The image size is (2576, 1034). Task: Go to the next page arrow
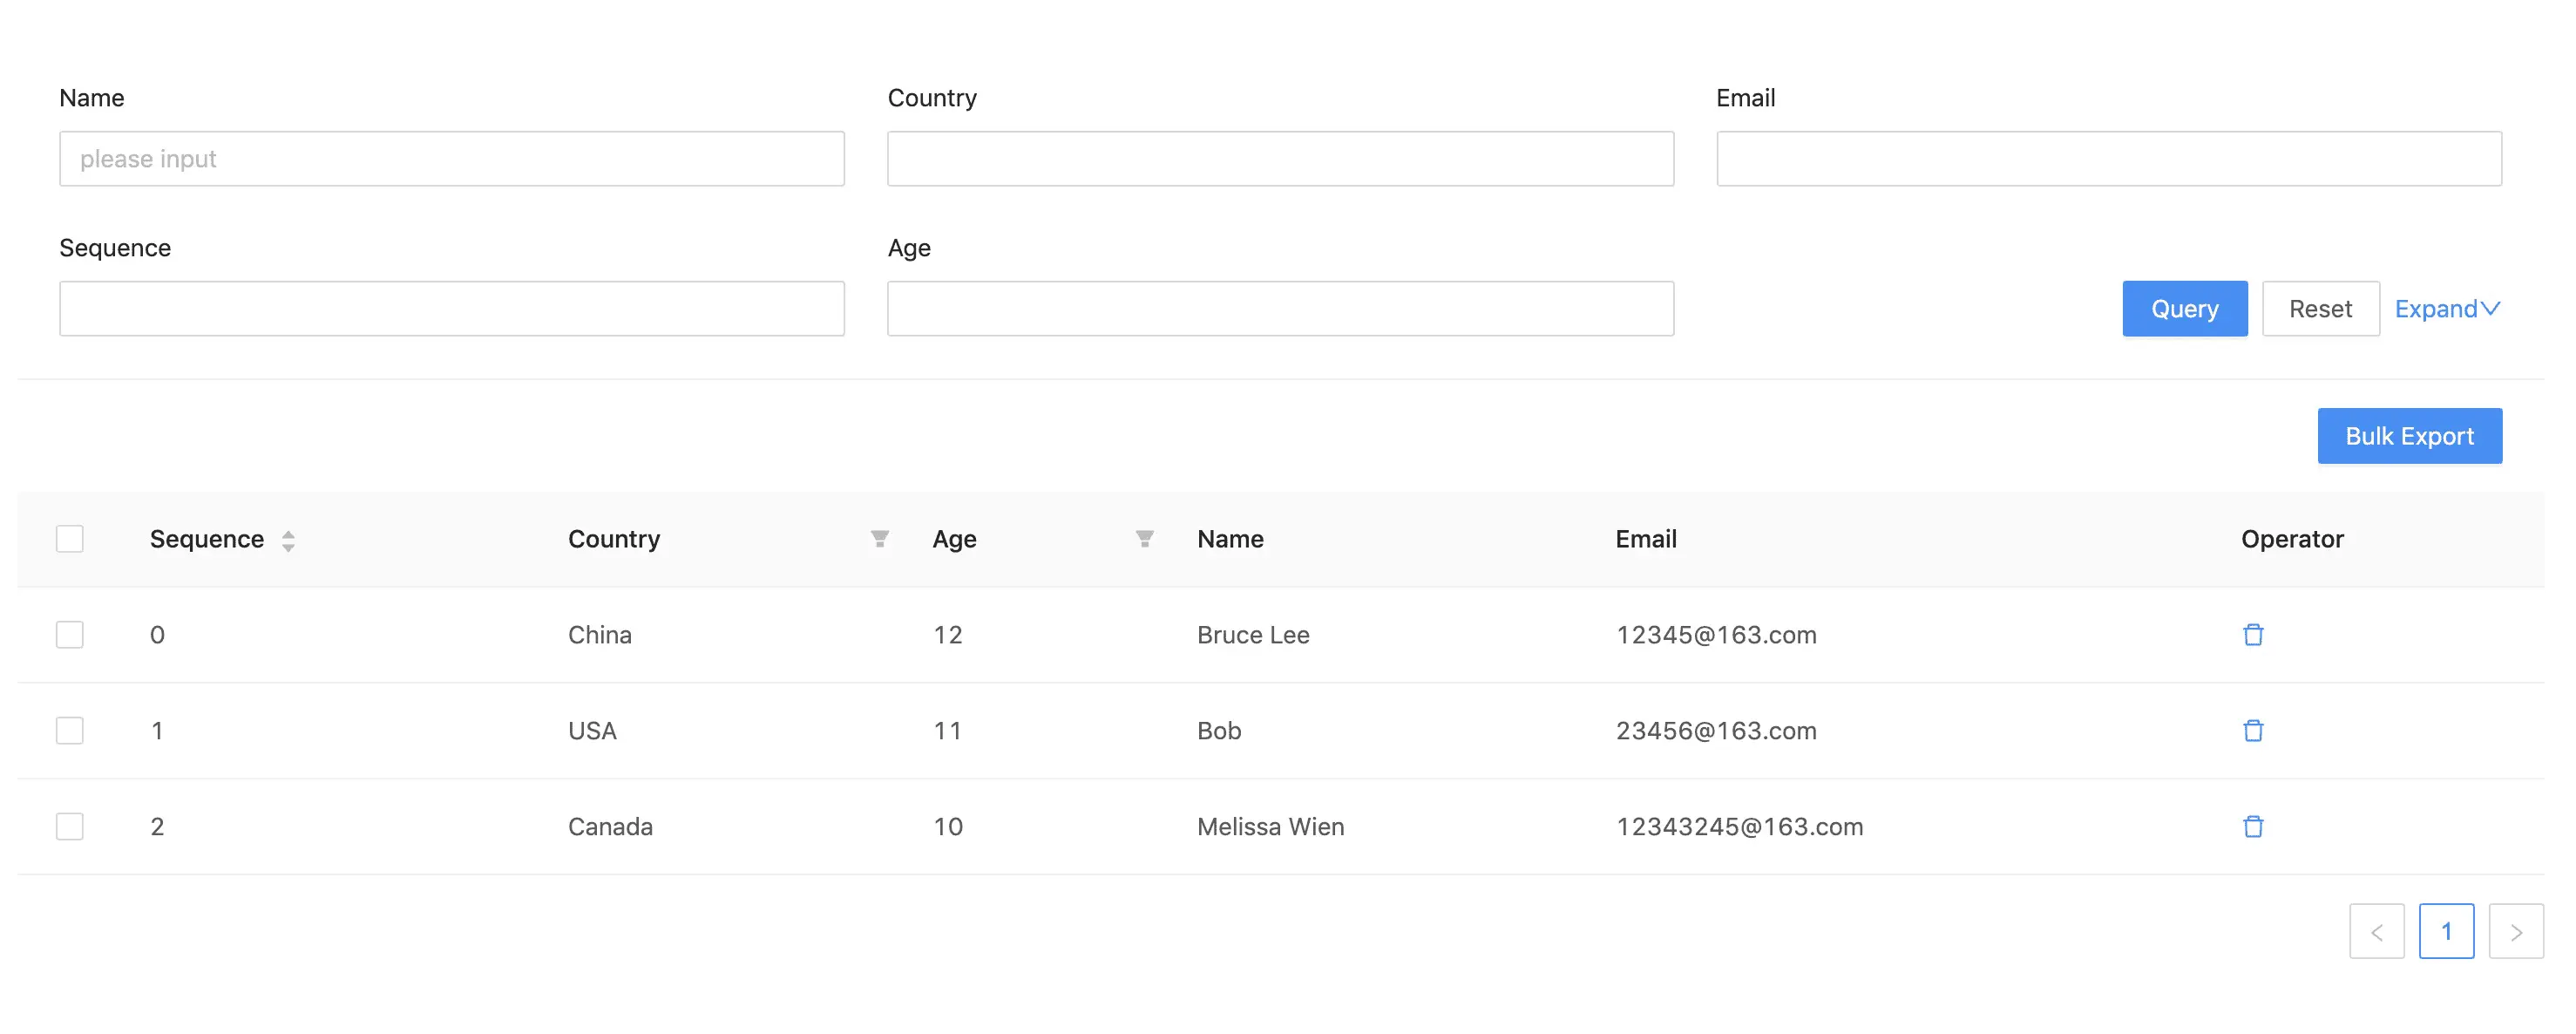tap(2515, 932)
